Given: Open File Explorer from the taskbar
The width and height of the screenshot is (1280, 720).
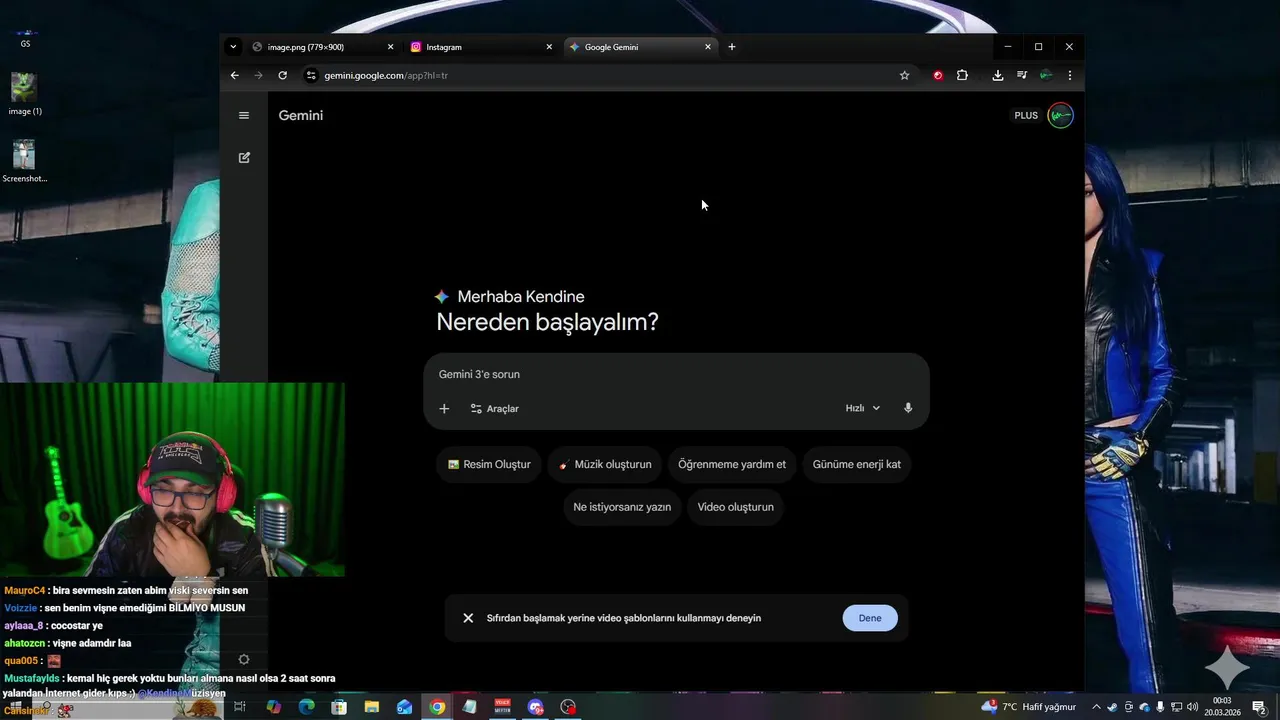Looking at the screenshot, I should pos(372,707).
